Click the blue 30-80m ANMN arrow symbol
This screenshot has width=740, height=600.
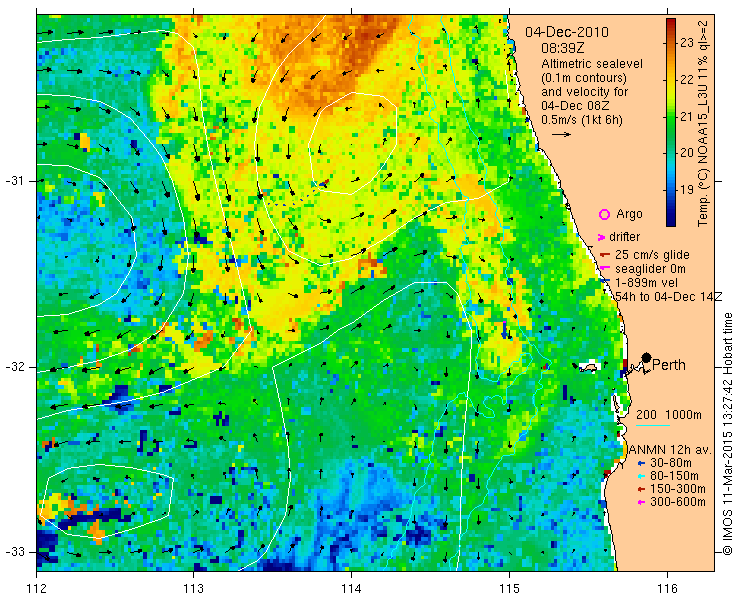click(x=641, y=464)
